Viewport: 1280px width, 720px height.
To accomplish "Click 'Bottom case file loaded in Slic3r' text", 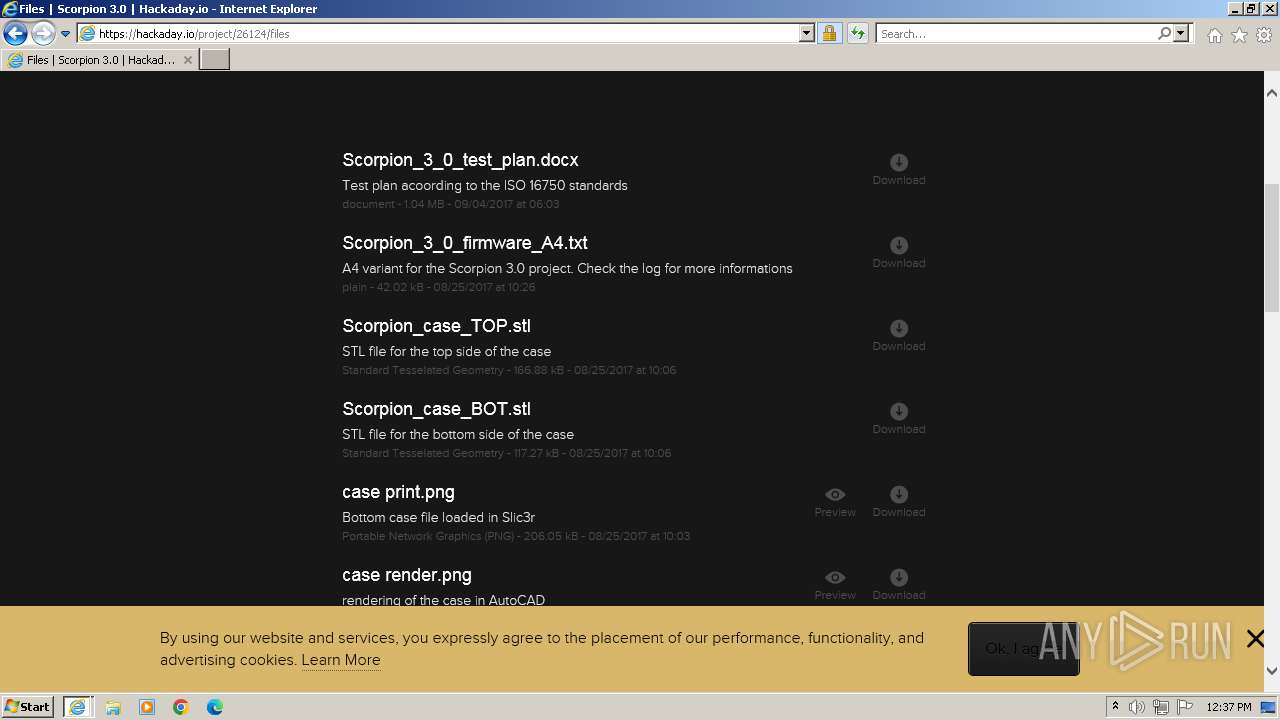I will tap(438, 517).
